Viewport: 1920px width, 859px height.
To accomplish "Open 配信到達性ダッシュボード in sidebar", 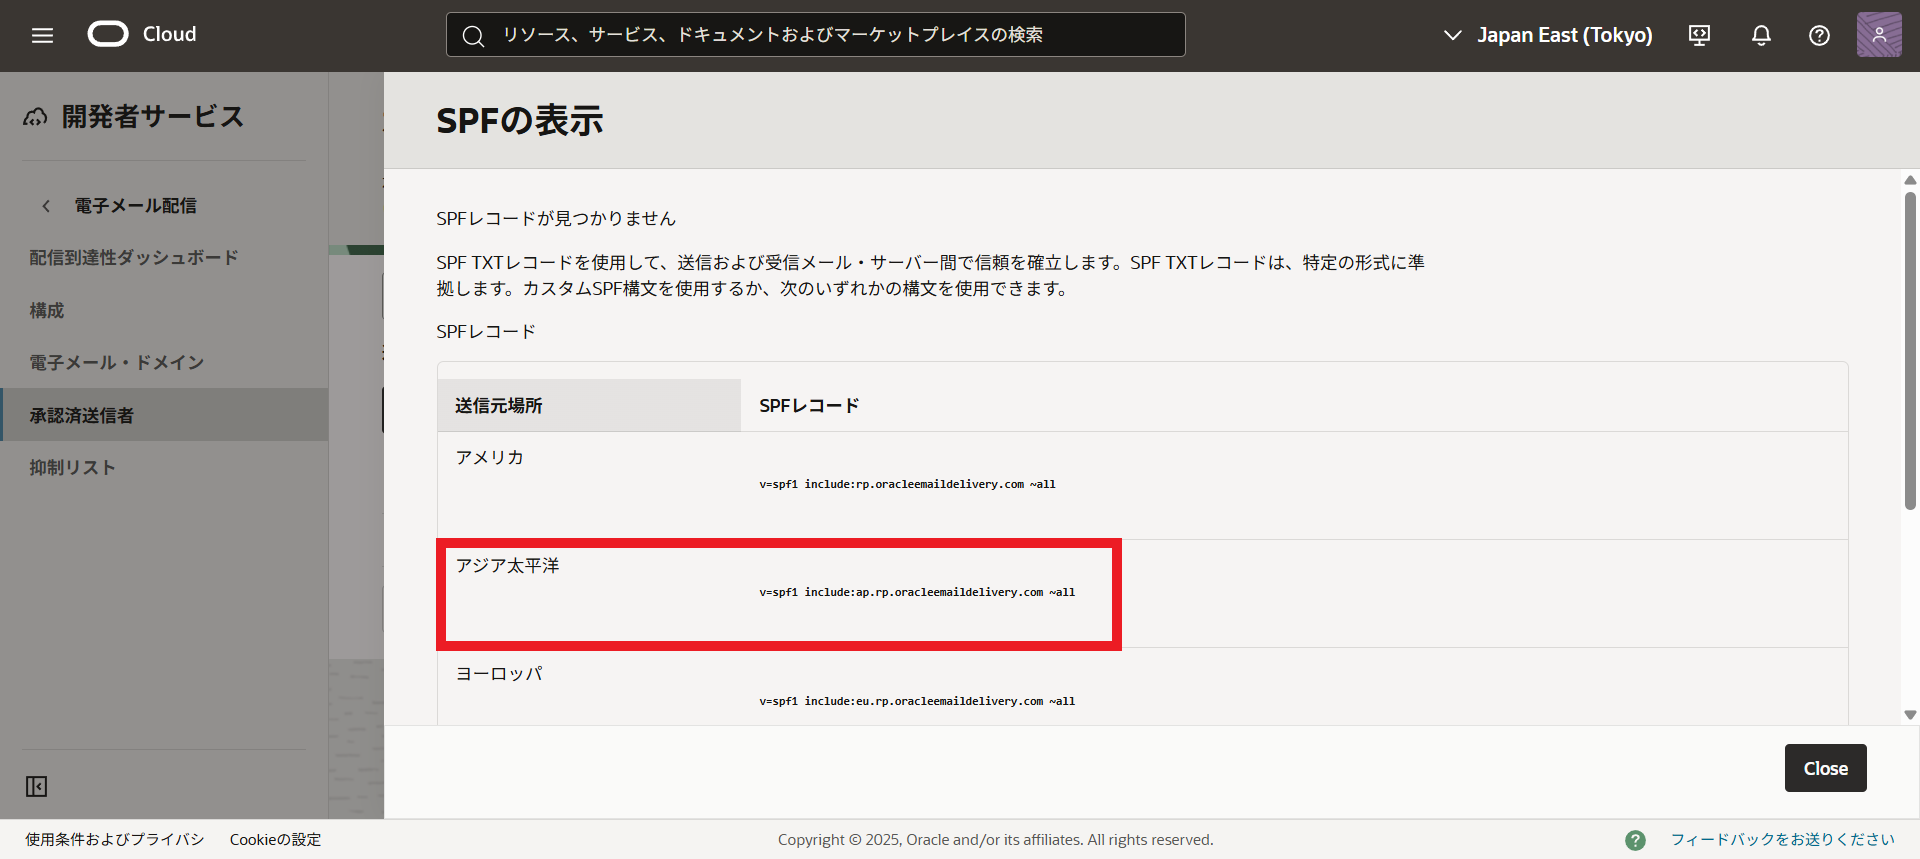I will [133, 258].
